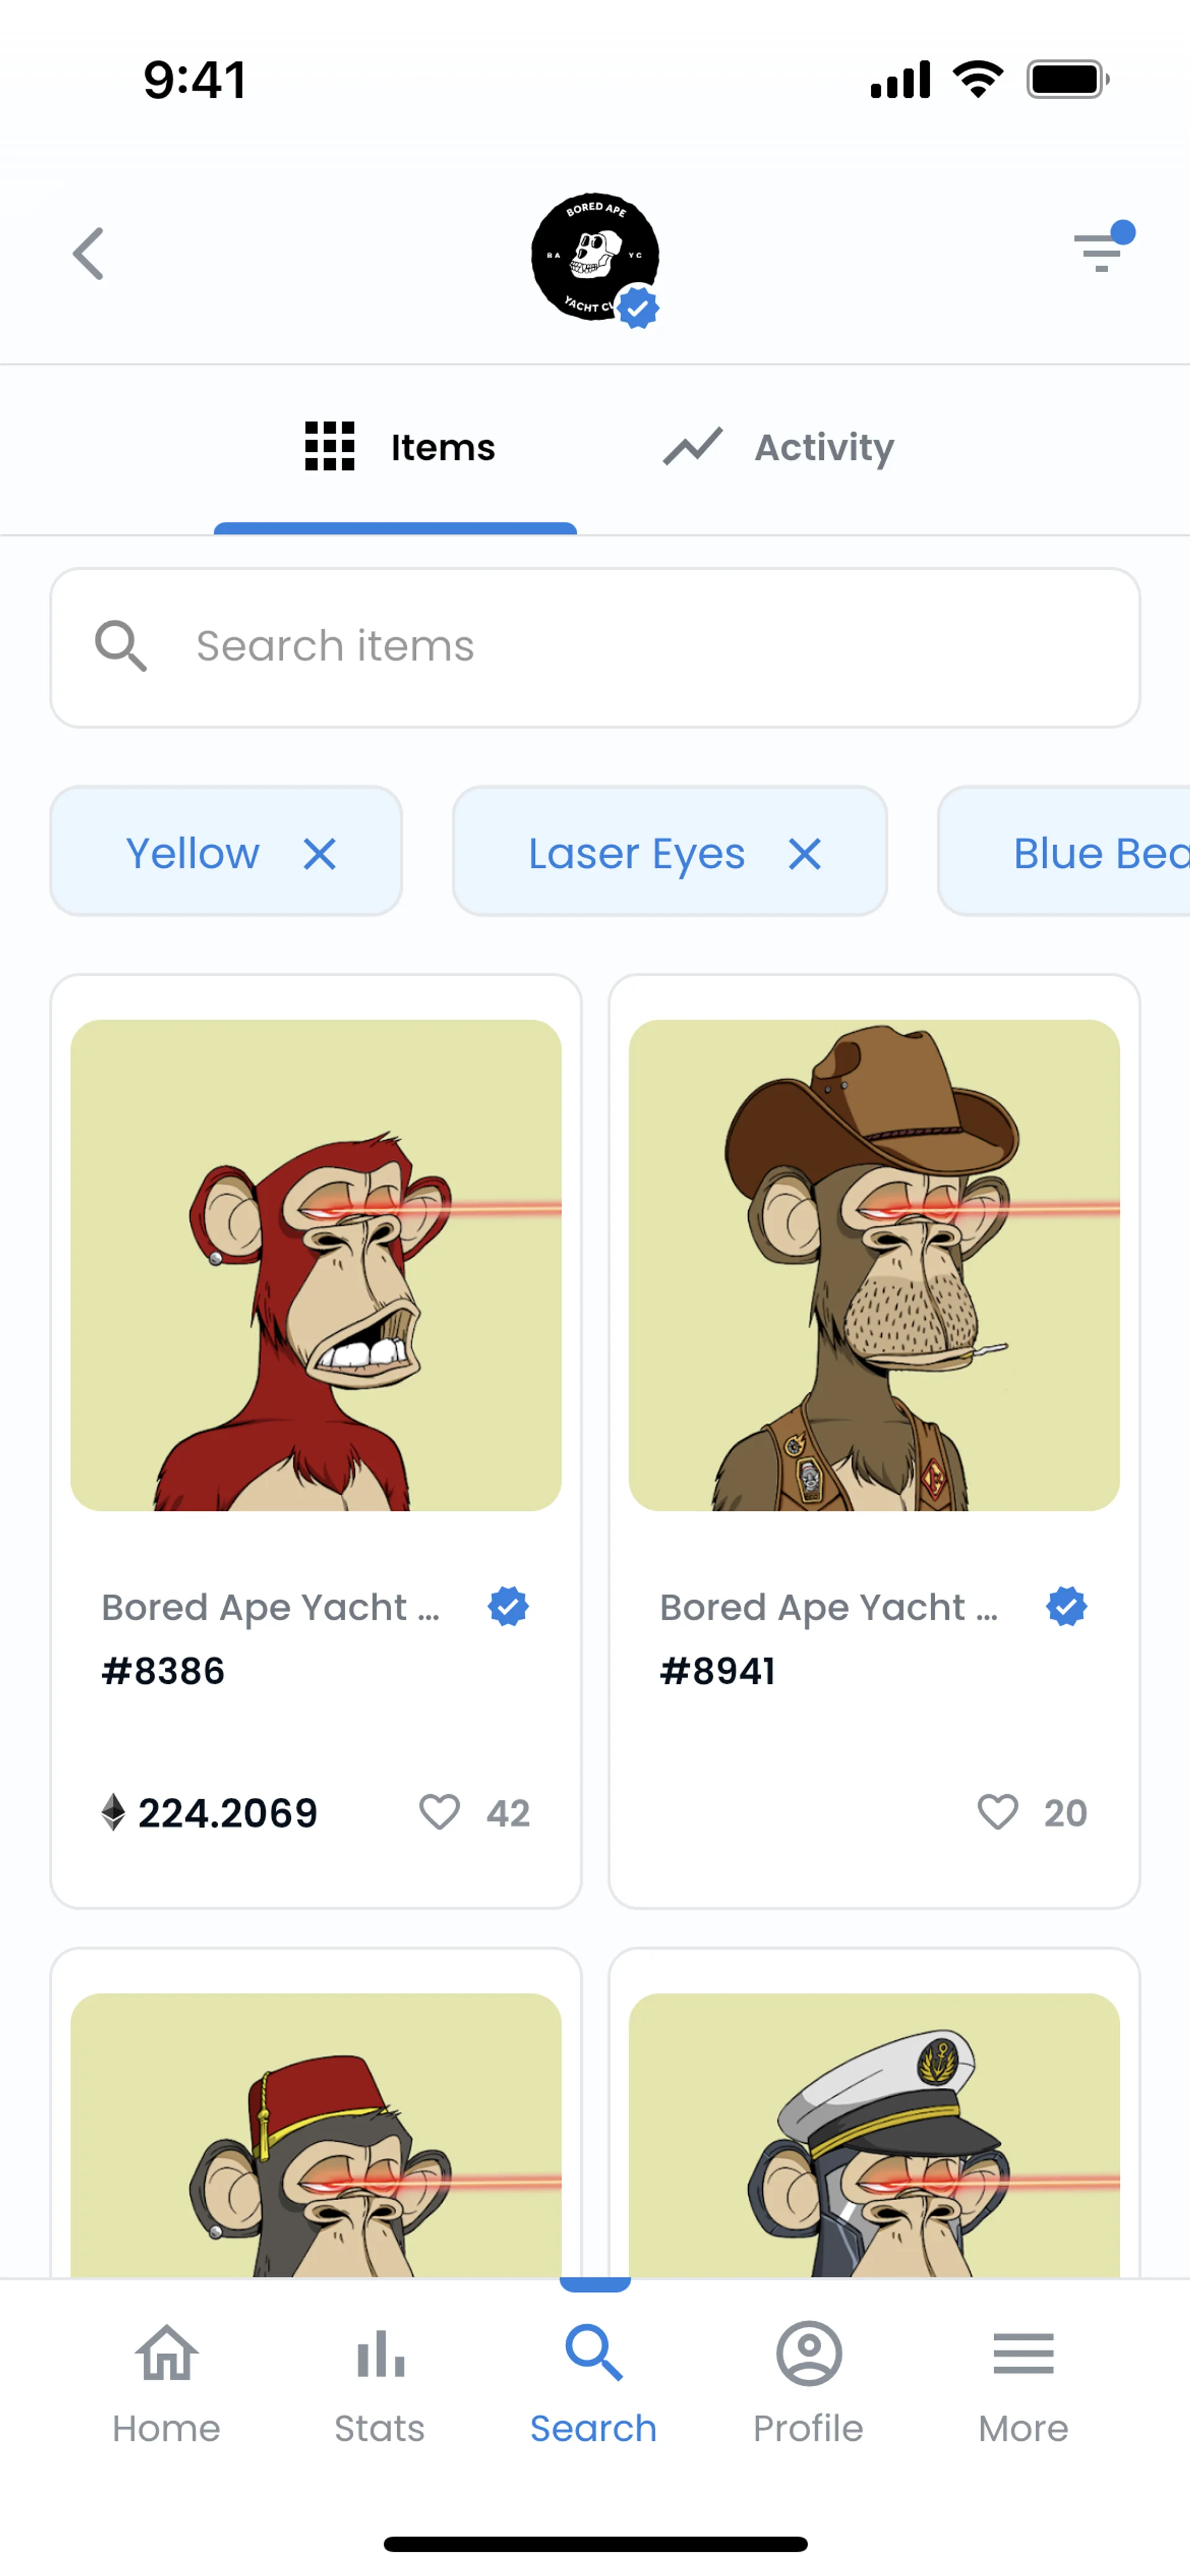Viewport: 1190px width, 2576px height.
Task: Tap the back arrow icon
Action: [x=89, y=254]
